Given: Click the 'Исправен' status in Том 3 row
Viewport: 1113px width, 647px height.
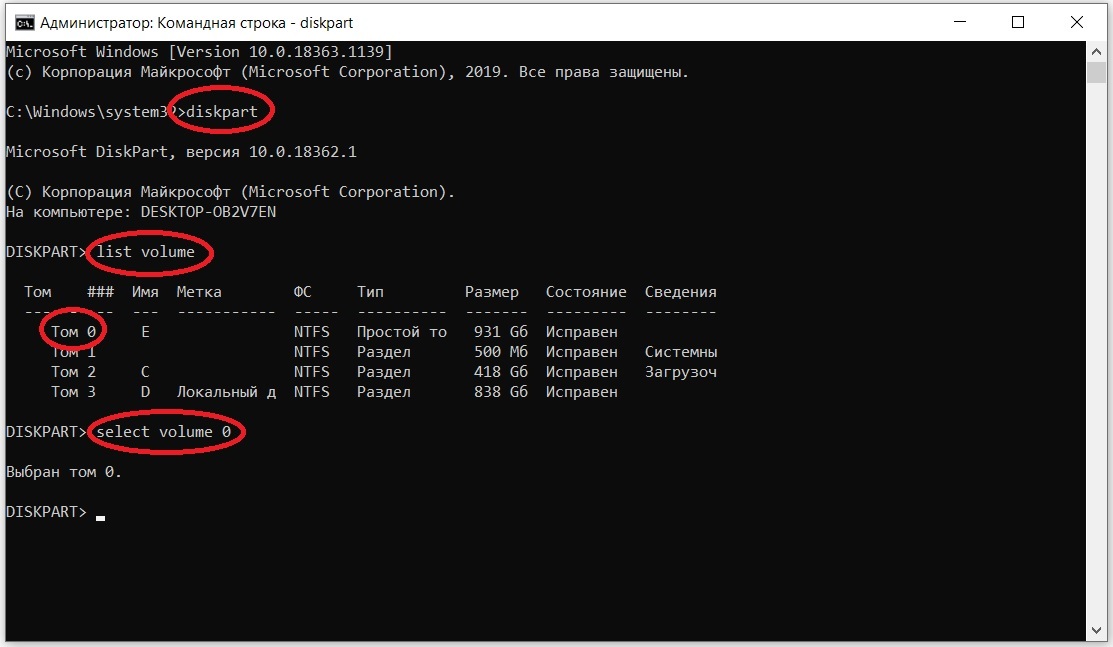Looking at the screenshot, I should pos(581,391).
